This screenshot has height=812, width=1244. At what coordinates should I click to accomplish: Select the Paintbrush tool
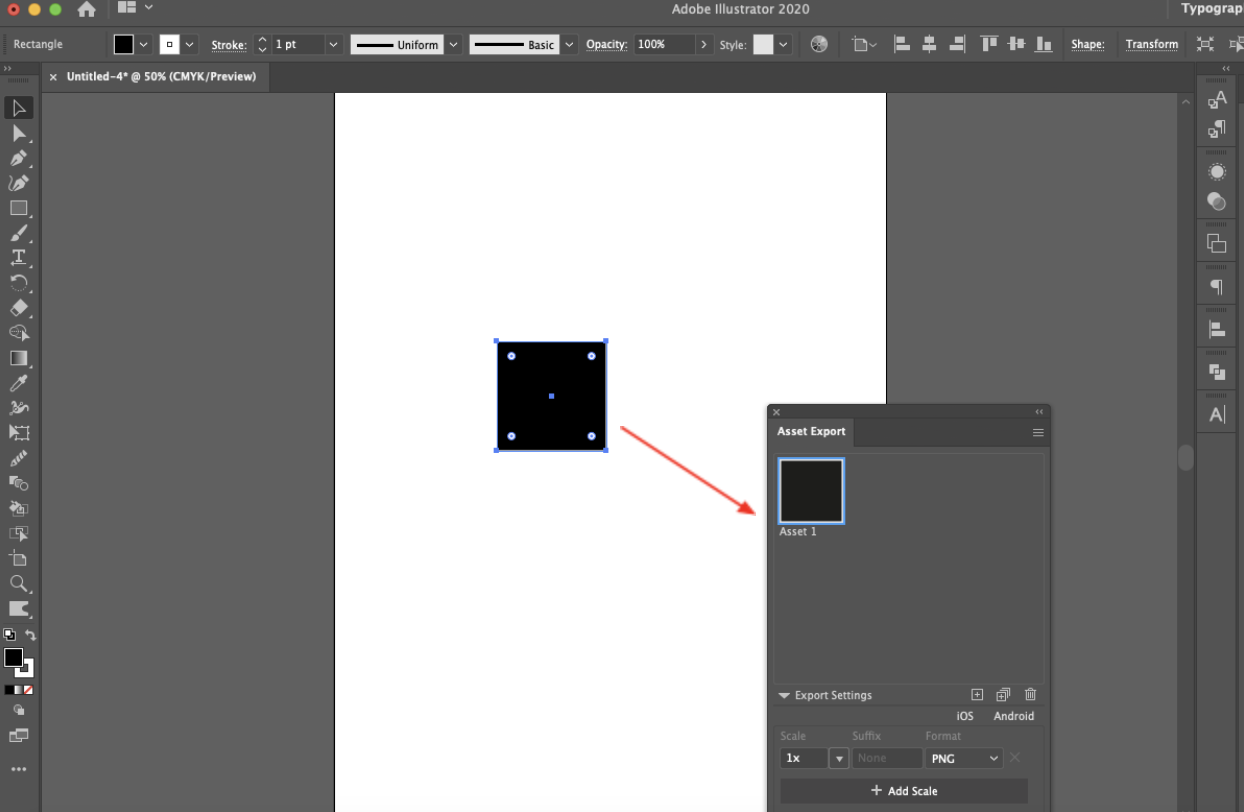coord(18,233)
